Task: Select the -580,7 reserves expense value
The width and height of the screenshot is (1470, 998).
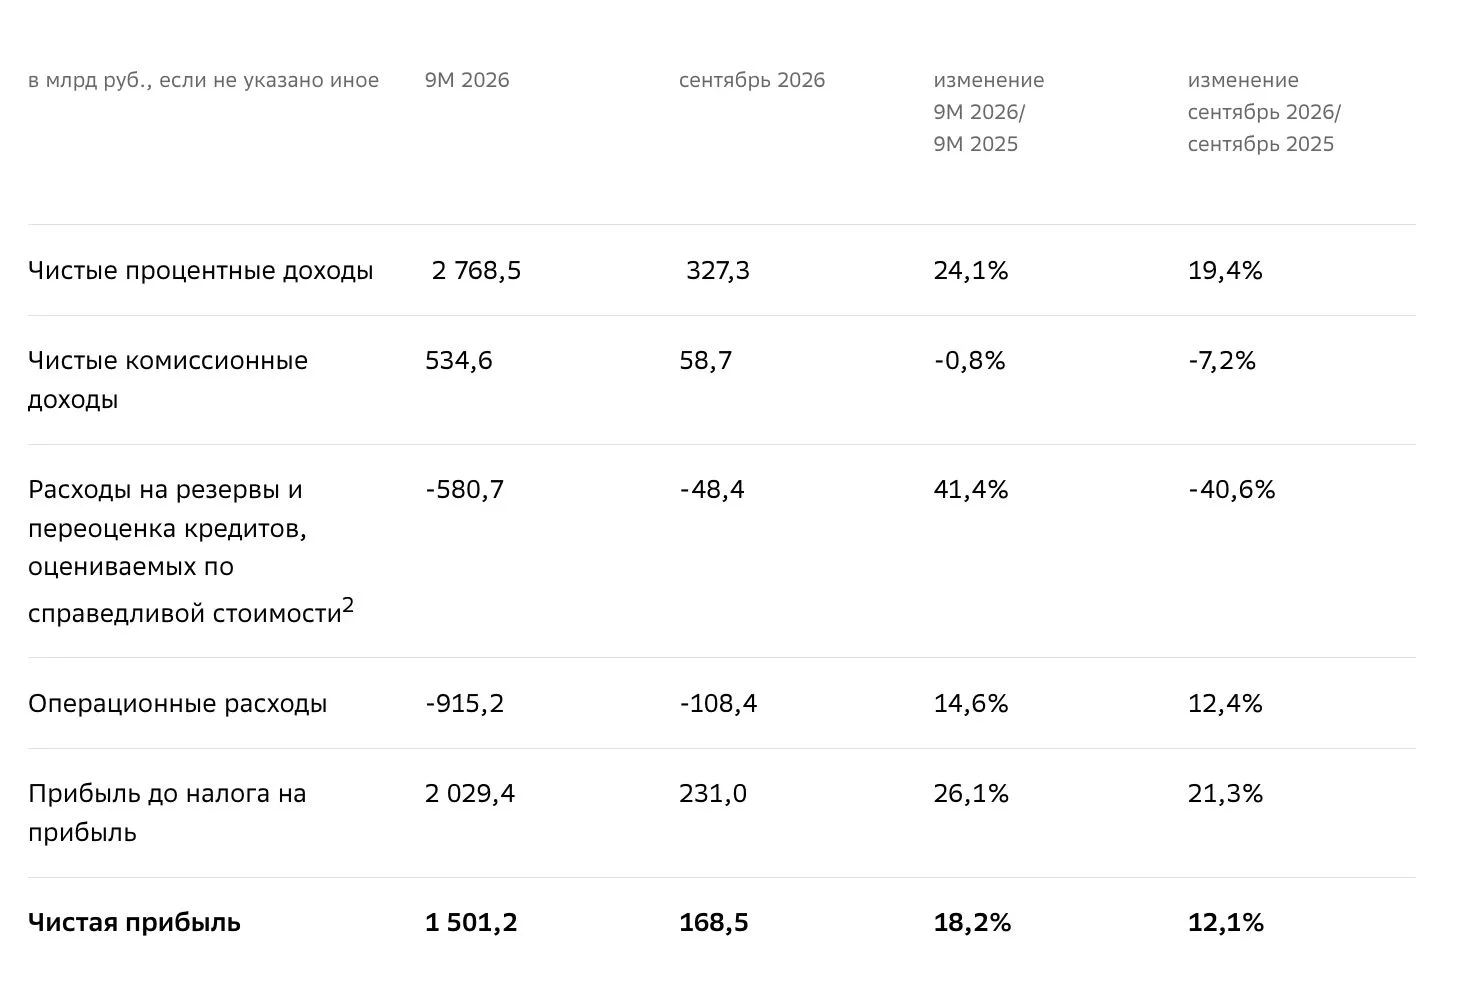Action: pos(465,490)
